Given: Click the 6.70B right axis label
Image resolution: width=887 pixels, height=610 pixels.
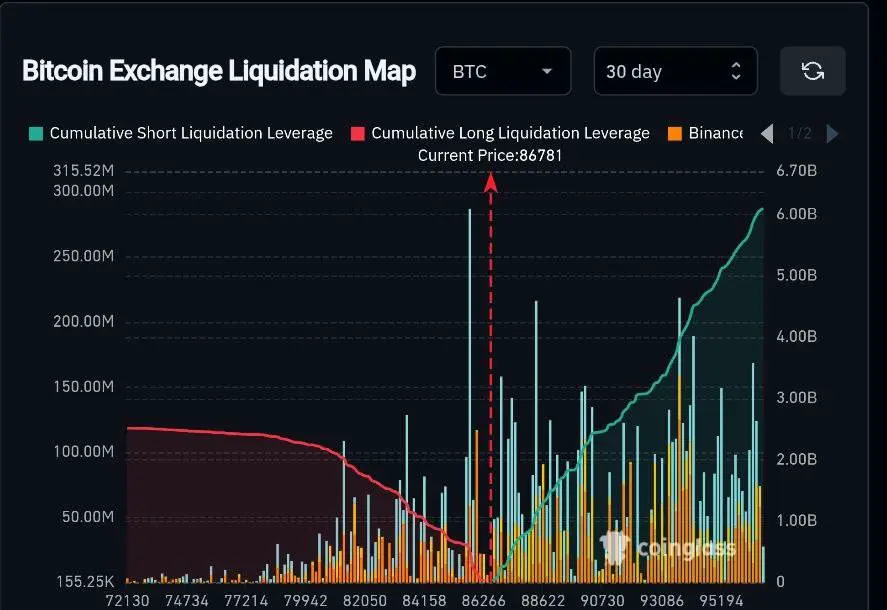Looking at the screenshot, I should pos(796,171).
